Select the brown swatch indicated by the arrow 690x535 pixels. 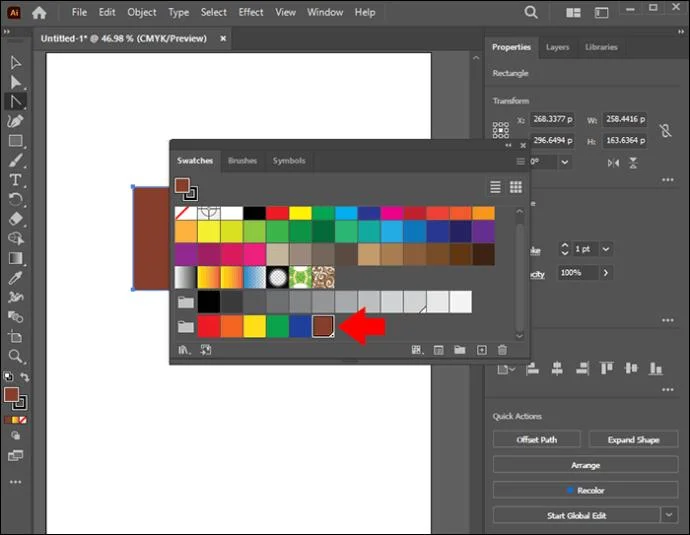323,326
